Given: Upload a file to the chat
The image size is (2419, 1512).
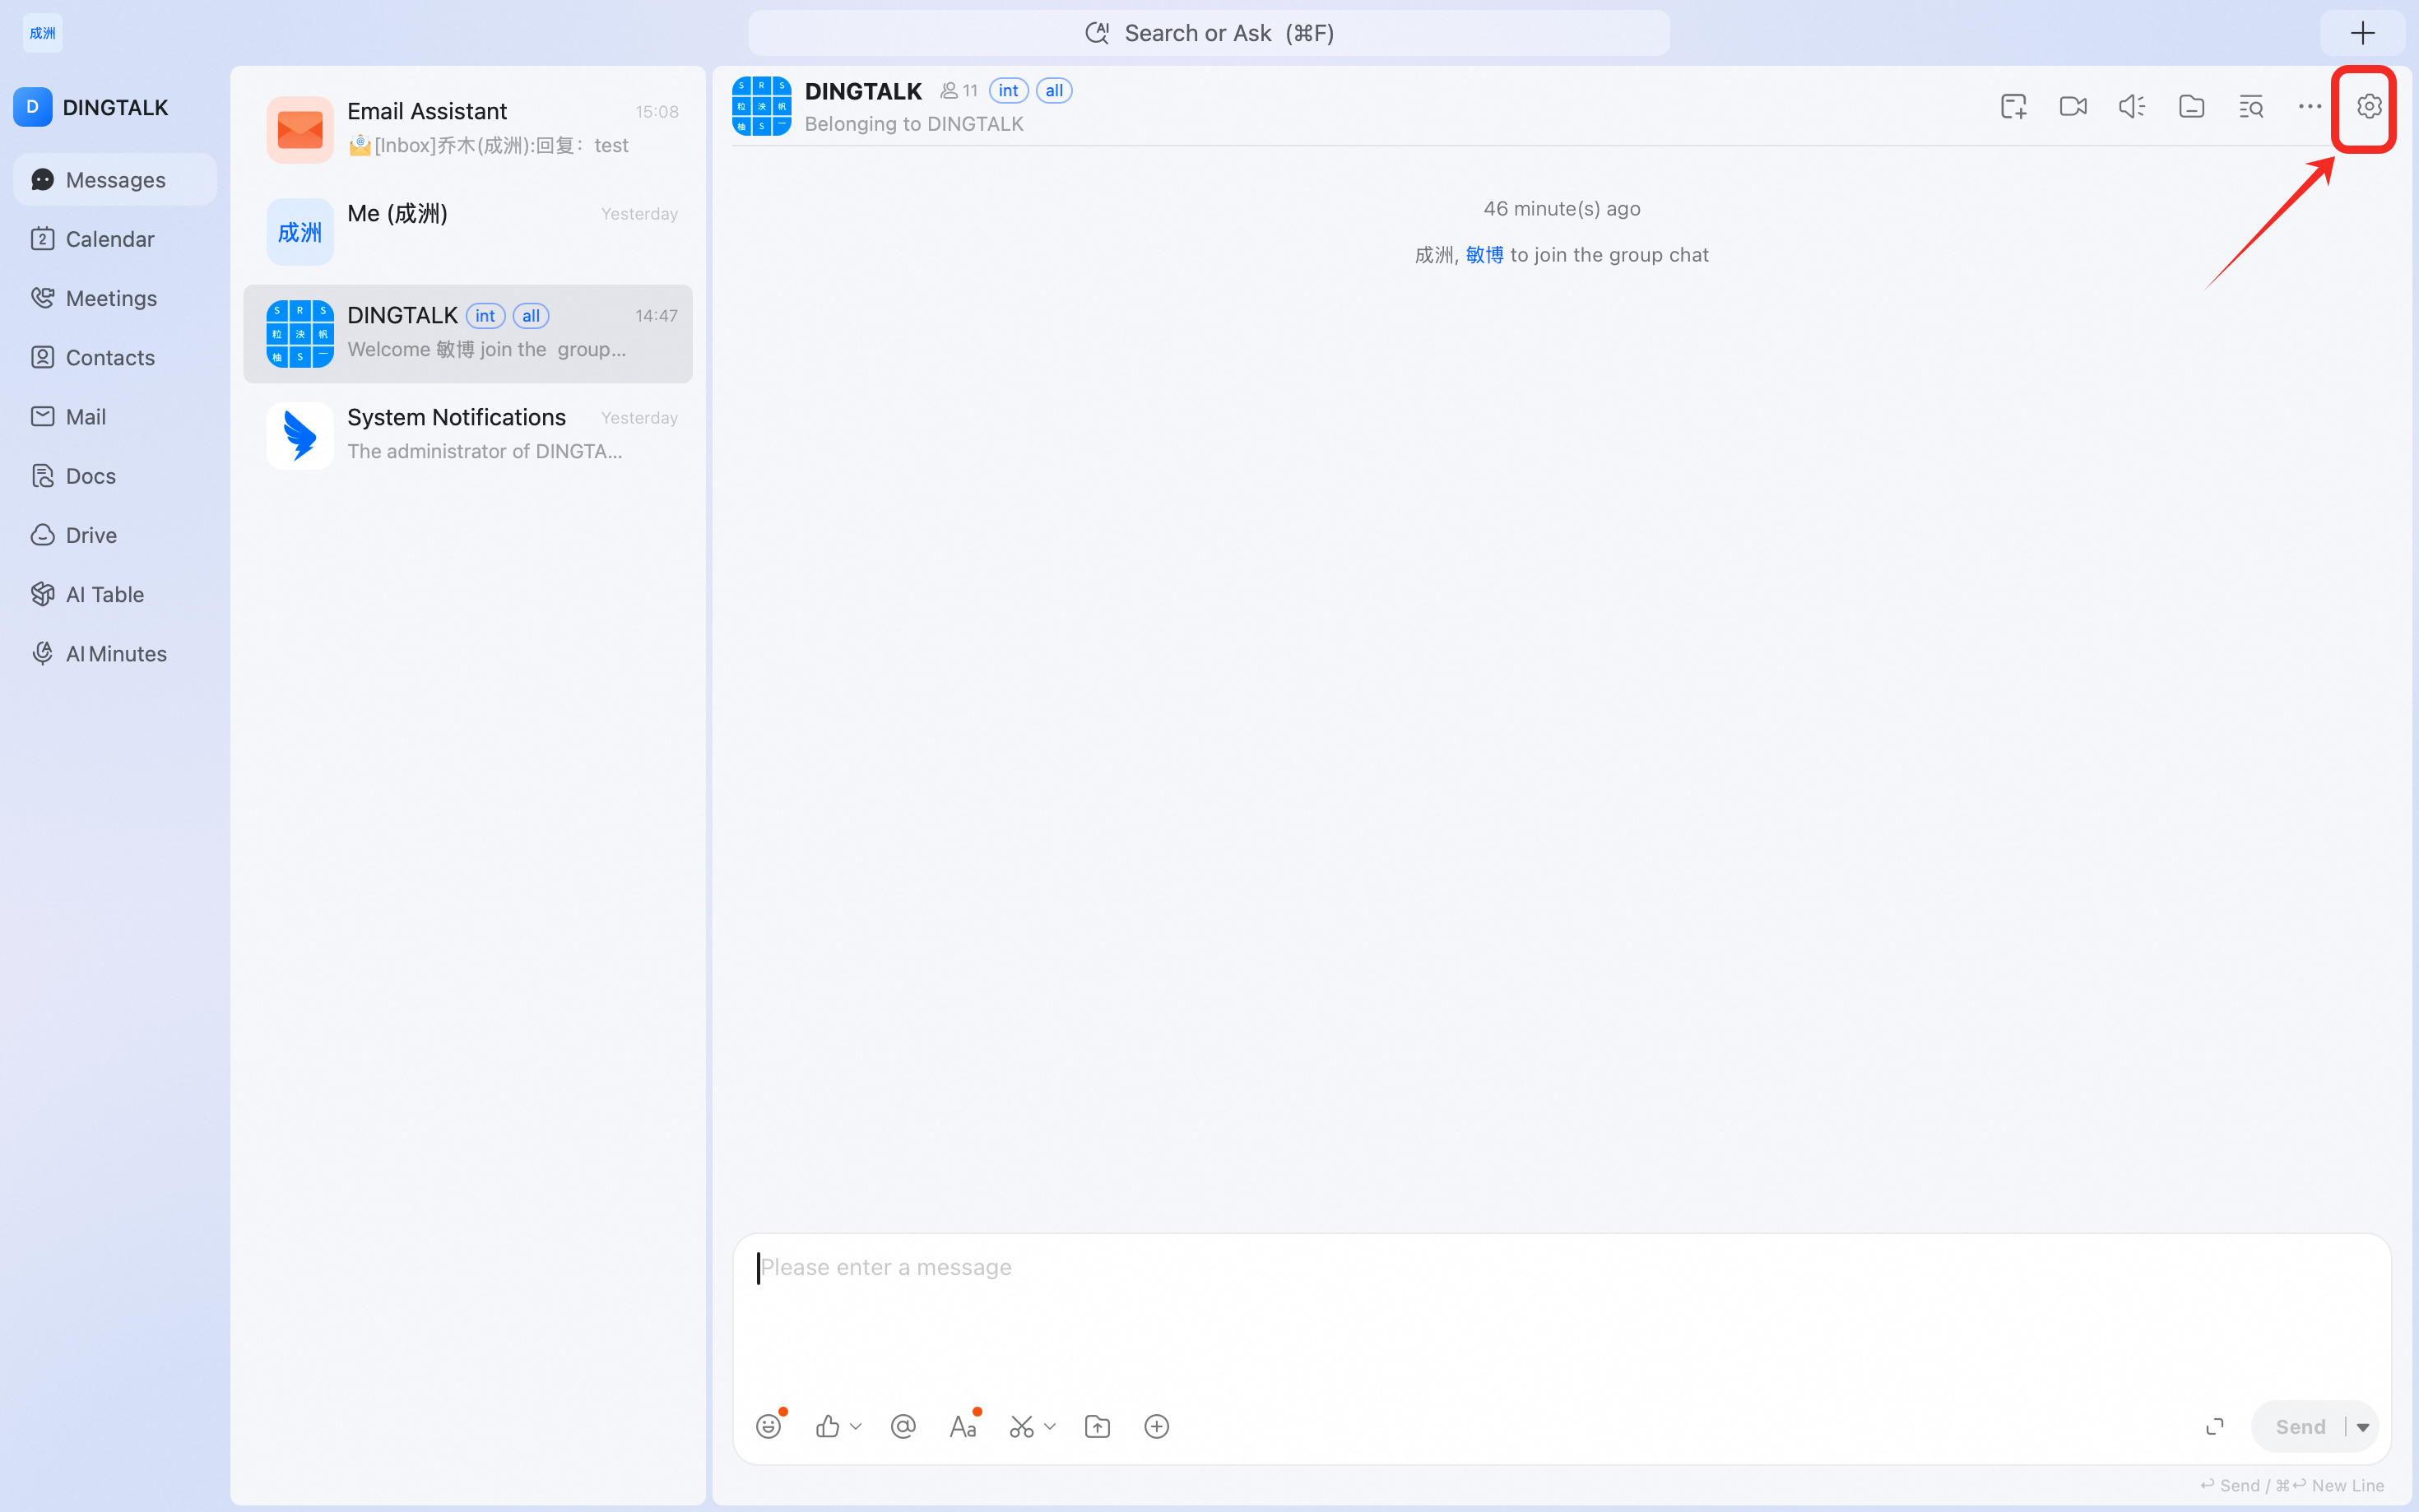Looking at the screenshot, I should tap(1097, 1426).
